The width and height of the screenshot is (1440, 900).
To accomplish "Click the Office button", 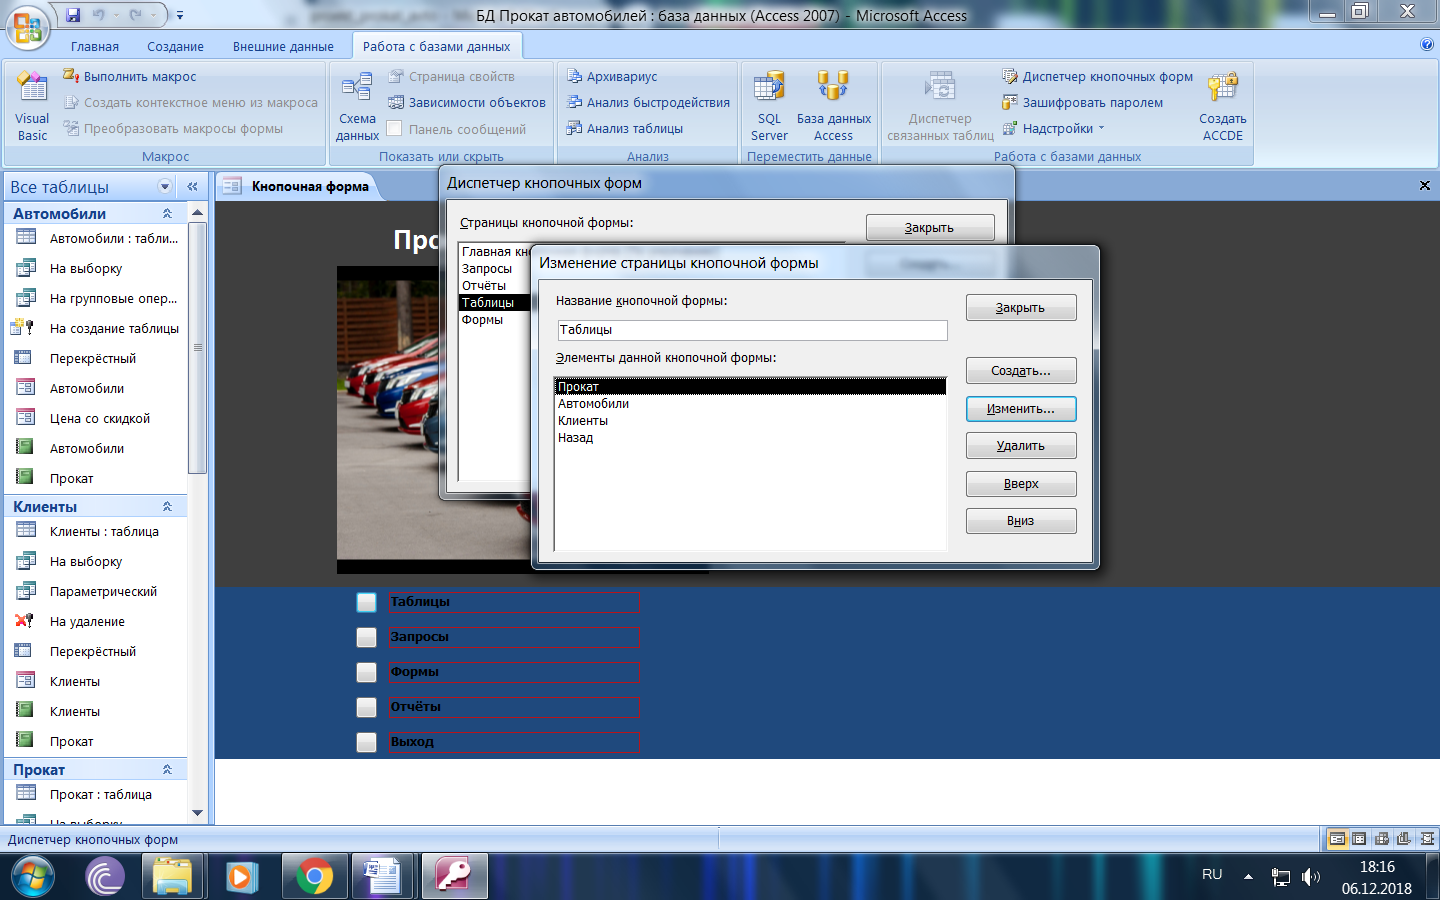I will pyautogui.click(x=28, y=28).
